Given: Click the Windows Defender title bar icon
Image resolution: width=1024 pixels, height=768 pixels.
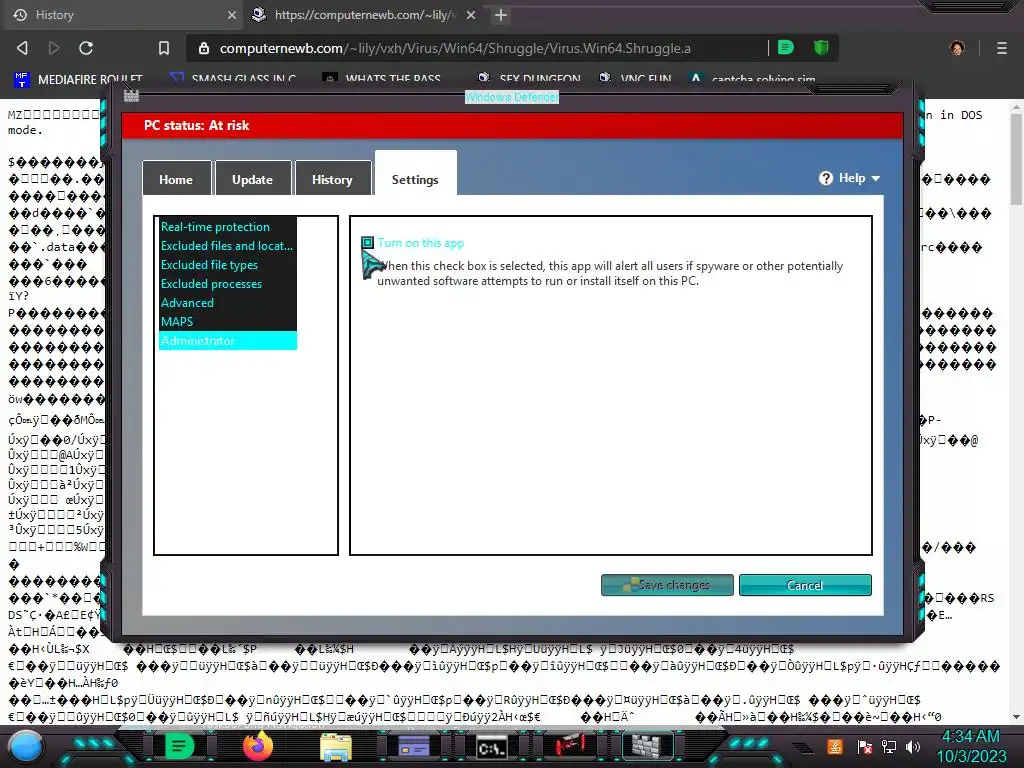Looking at the screenshot, I should 131,96.
